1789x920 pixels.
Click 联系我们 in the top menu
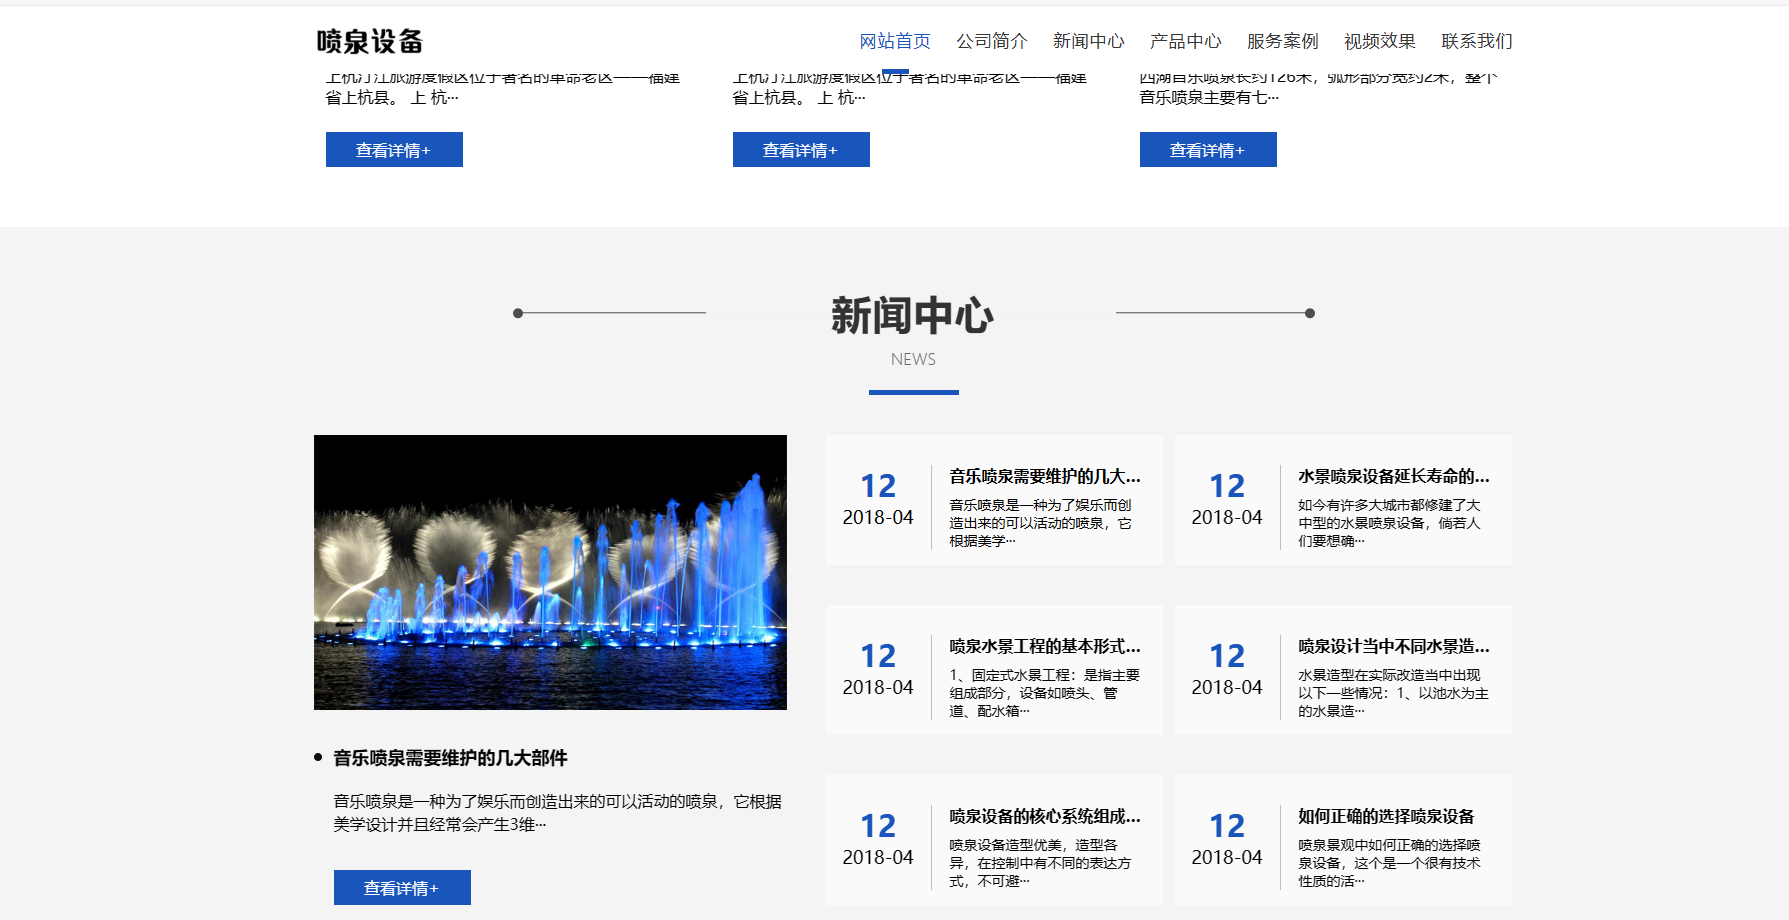point(1476,41)
